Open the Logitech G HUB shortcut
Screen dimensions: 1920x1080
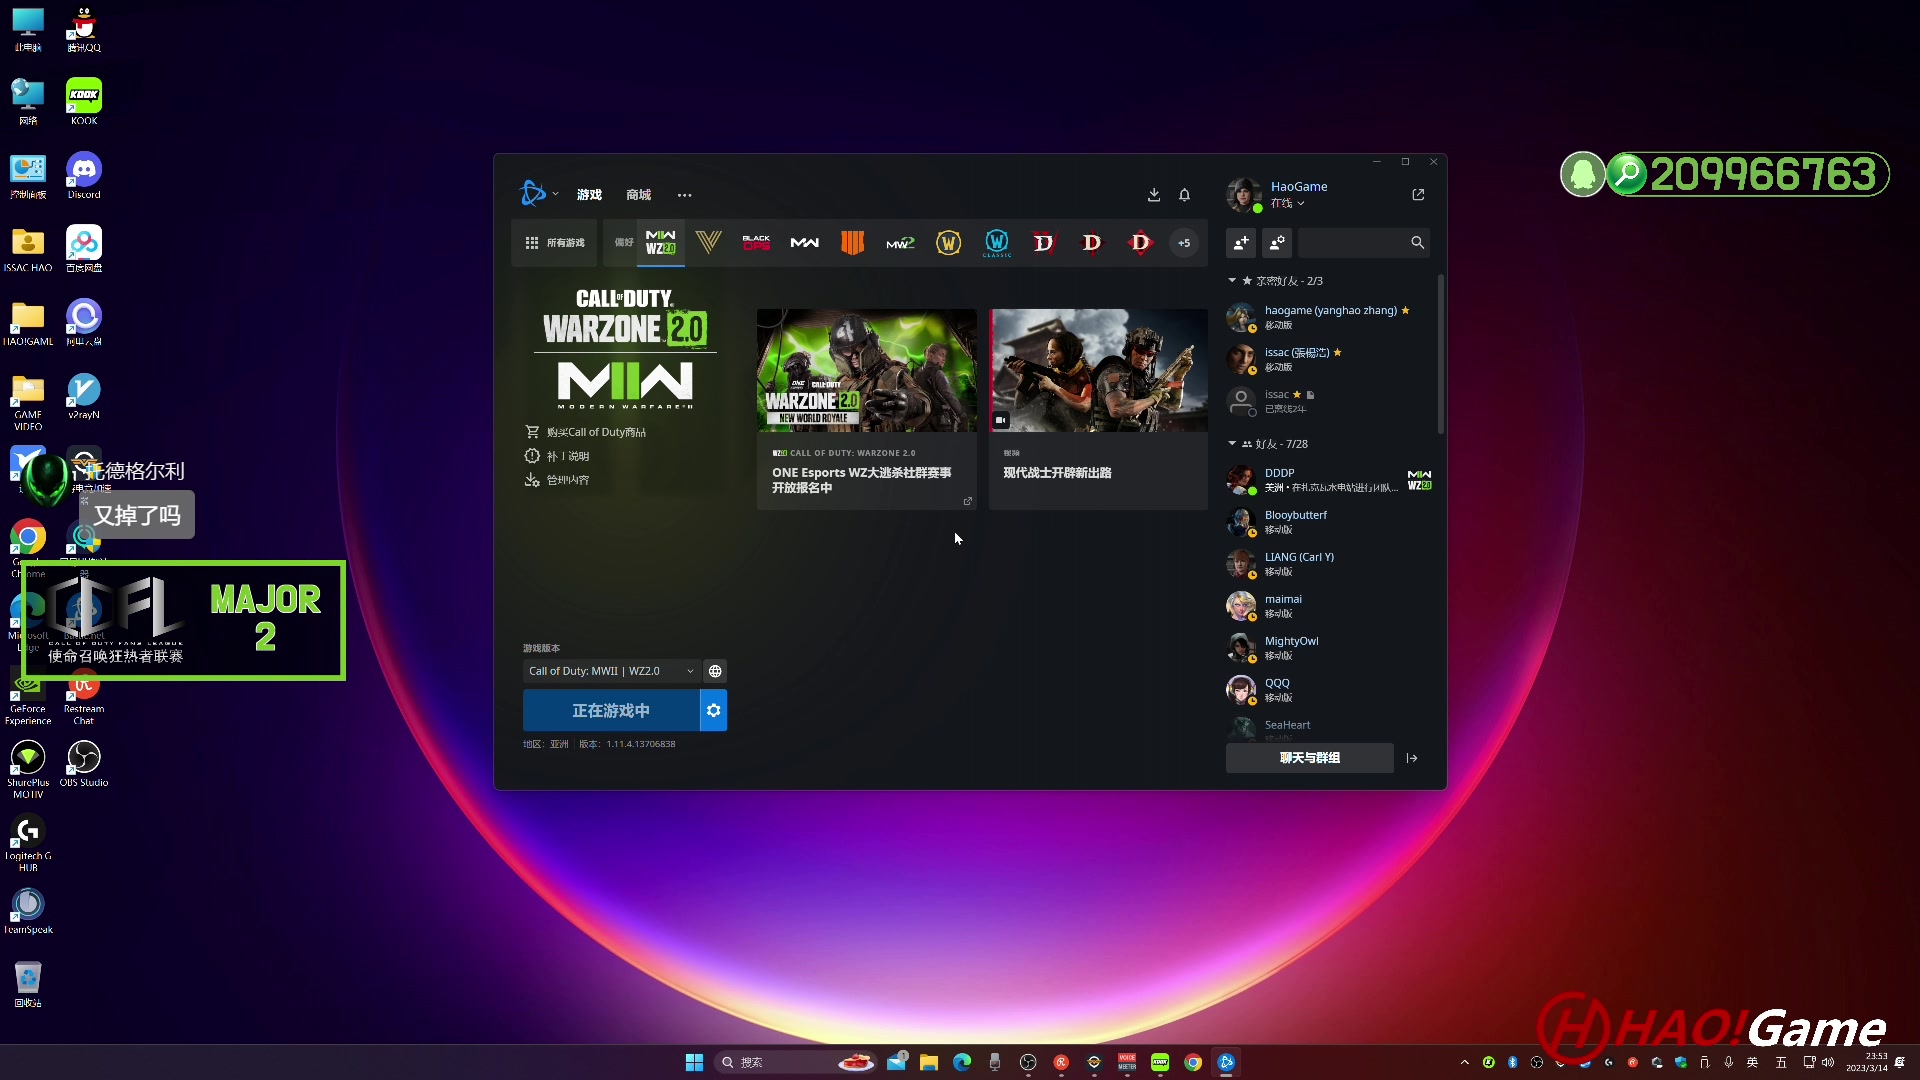tap(28, 843)
